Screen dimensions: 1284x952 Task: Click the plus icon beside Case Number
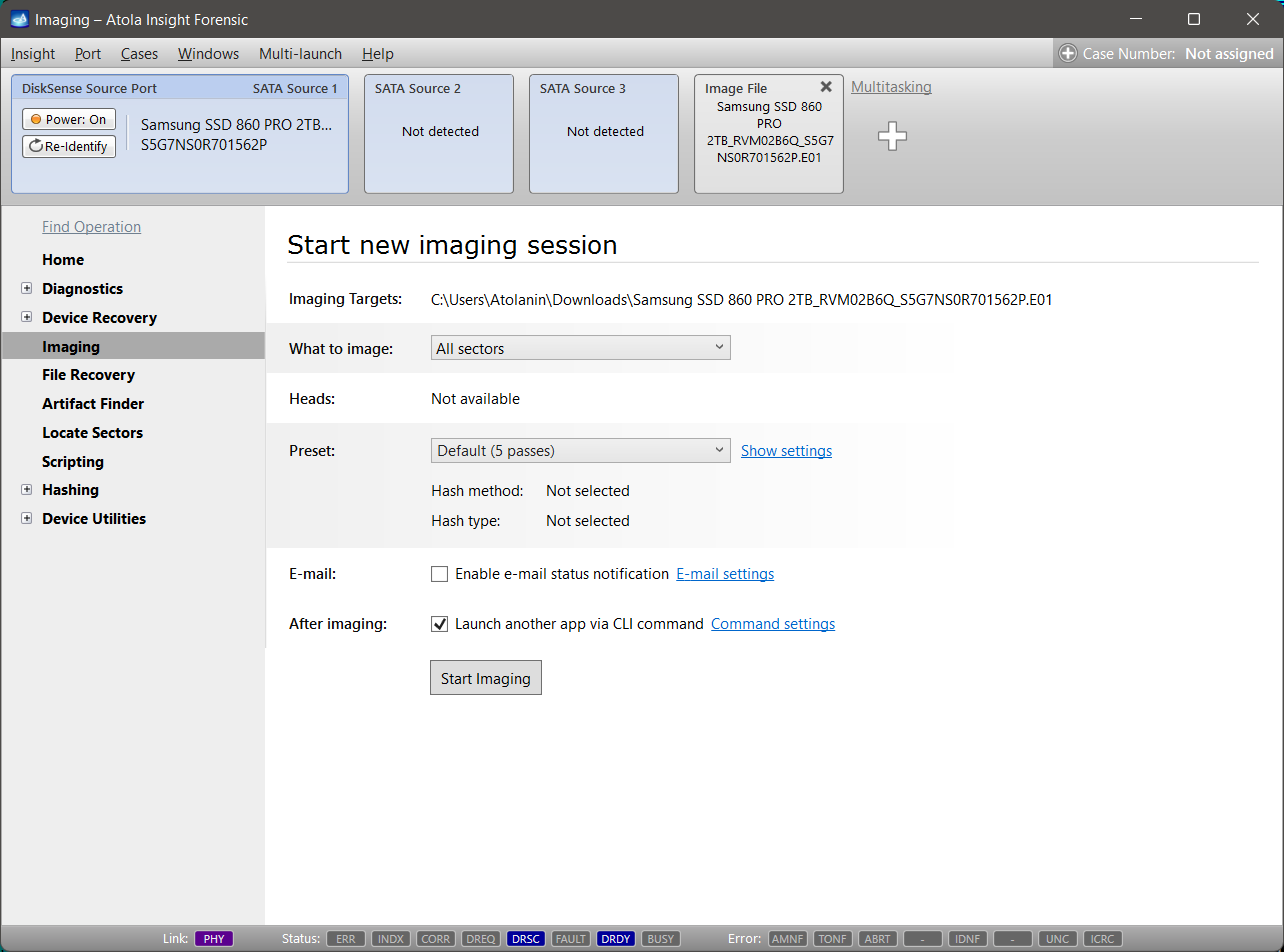tap(1068, 54)
